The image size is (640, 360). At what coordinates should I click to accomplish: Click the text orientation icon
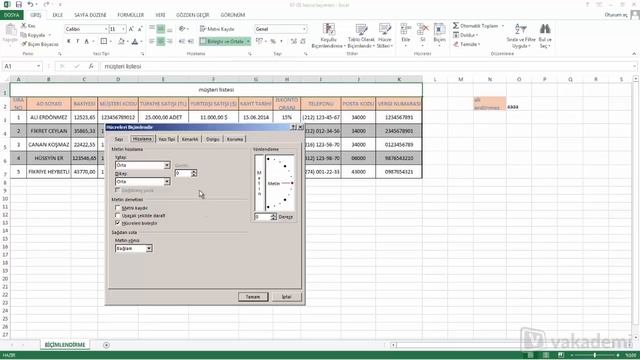[x=182, y=29]
